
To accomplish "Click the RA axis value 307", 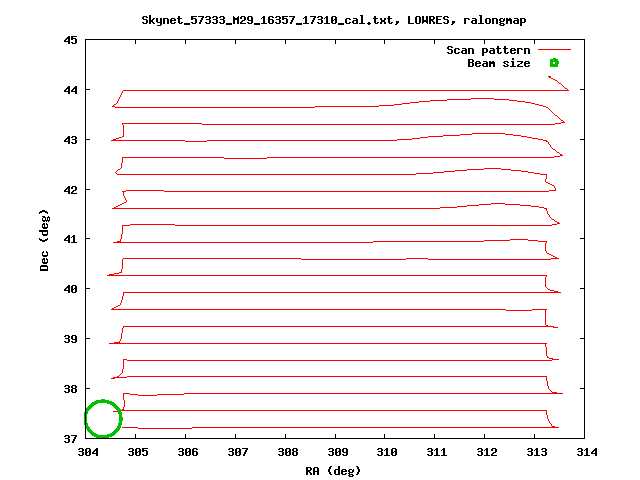I will coord(238,452).
